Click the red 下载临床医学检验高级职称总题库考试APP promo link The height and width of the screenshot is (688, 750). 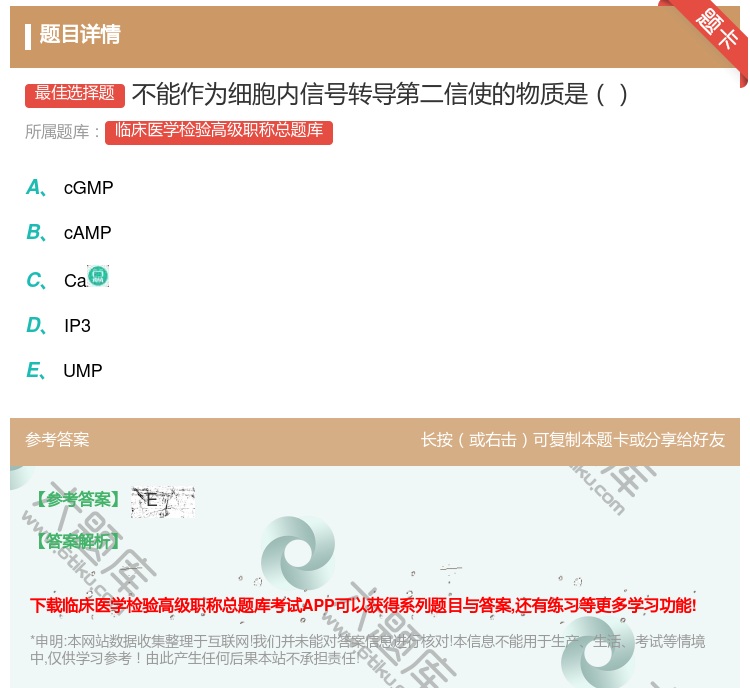coord(363,605)
